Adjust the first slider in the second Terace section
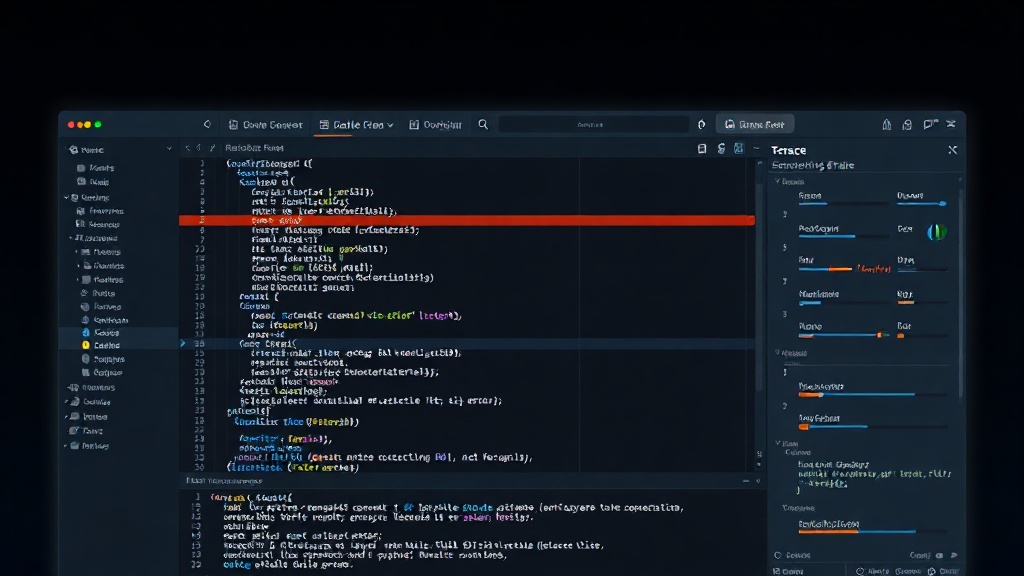1024x576 pixels. coord(872,394)
